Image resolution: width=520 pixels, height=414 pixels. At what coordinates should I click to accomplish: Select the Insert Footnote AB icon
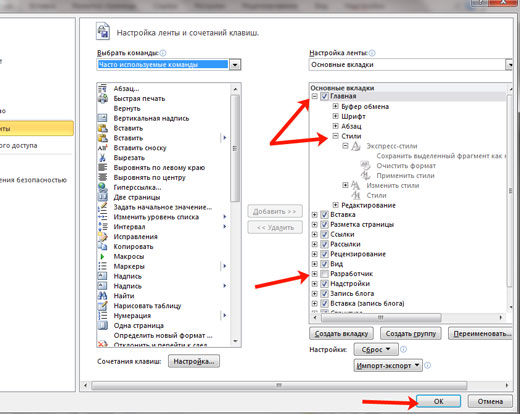103,148
